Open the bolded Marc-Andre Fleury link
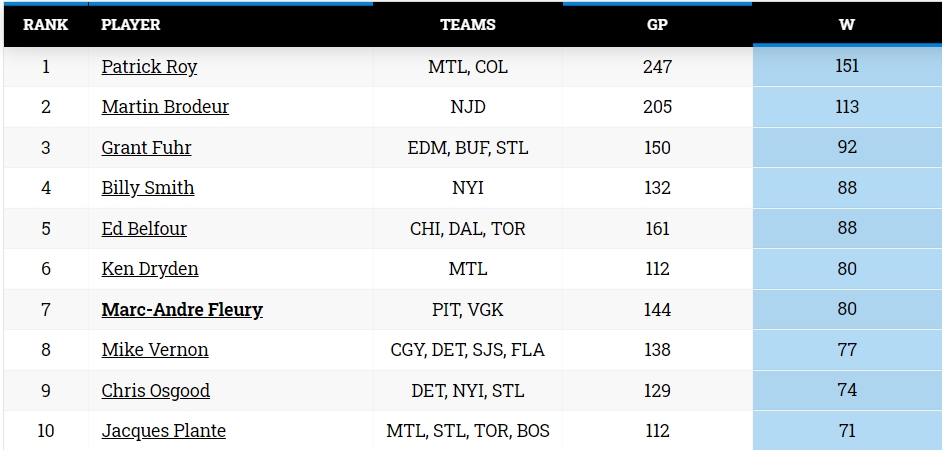This screenshot has height=450, width=942. 182,309
